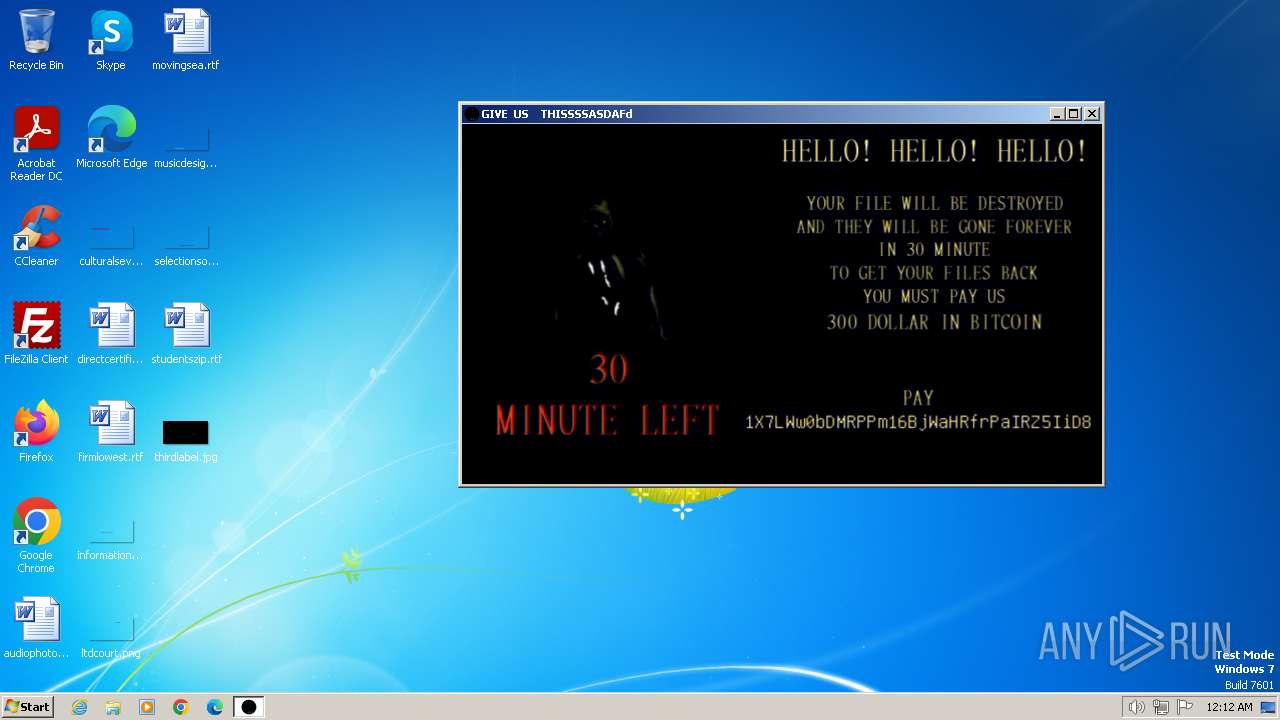The height and width of the screenshot is (720, 1280).
Task: Maximize the GIVE US window
Action: (1074, 114)
